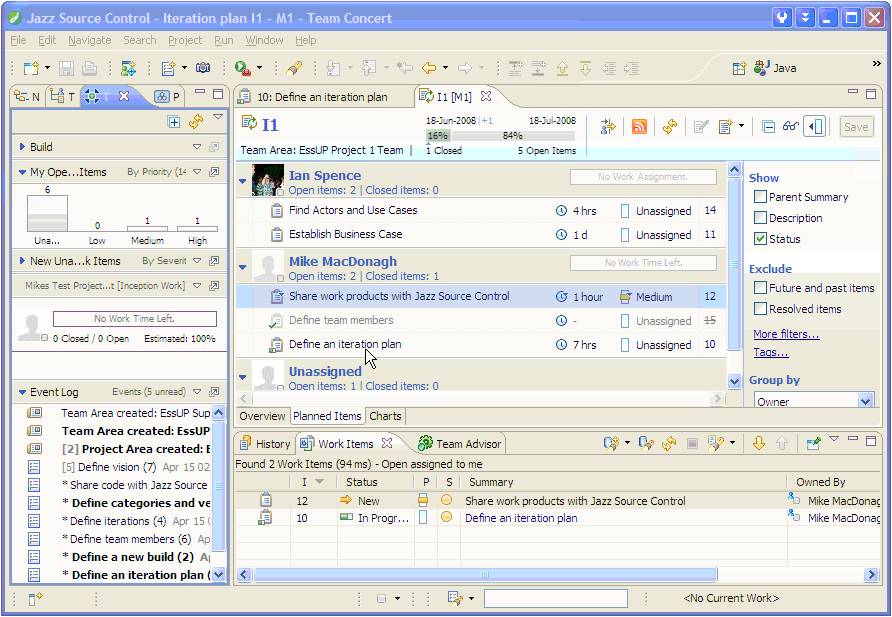The height and width of the screenshot is (617, 892).
Task: Click the Team Advisor tab icon
Action: tap(425, 443)
